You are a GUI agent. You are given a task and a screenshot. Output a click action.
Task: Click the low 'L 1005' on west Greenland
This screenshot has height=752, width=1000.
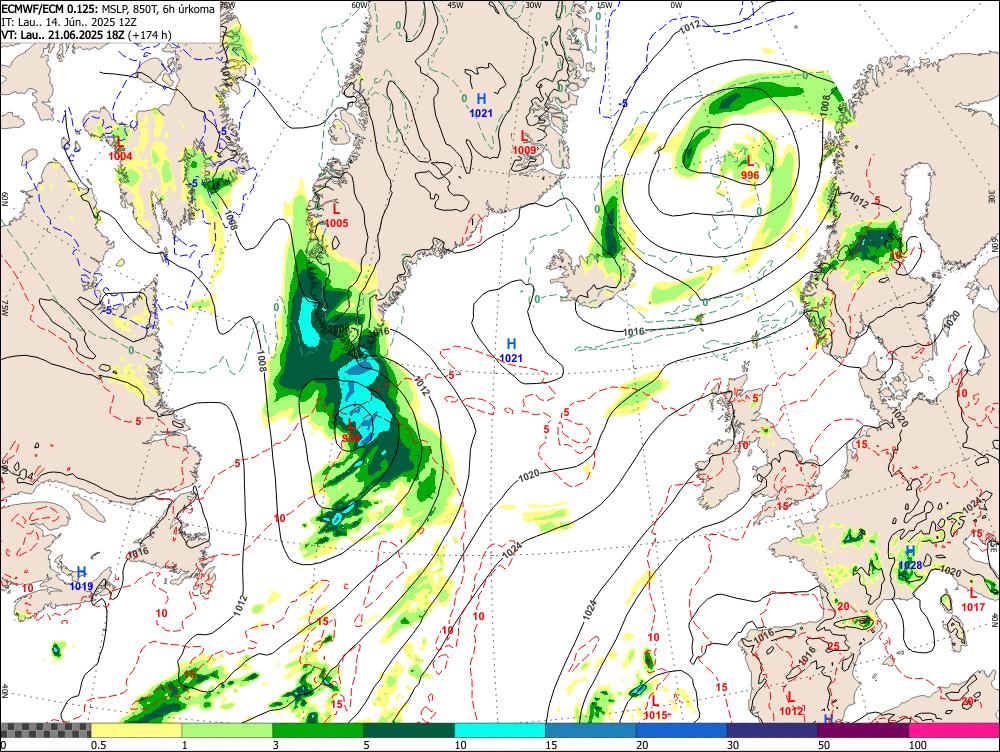pos(336,215)
